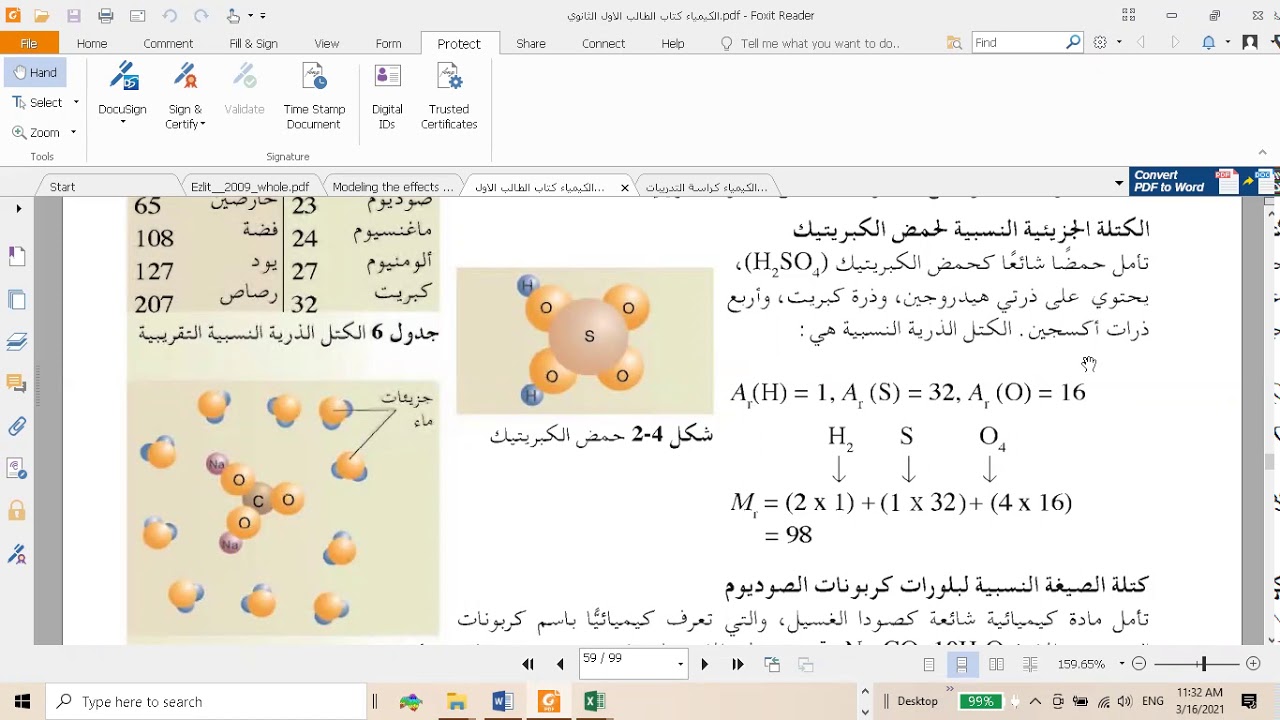Go to the next page
The image size is (1280, 720).
704,664
